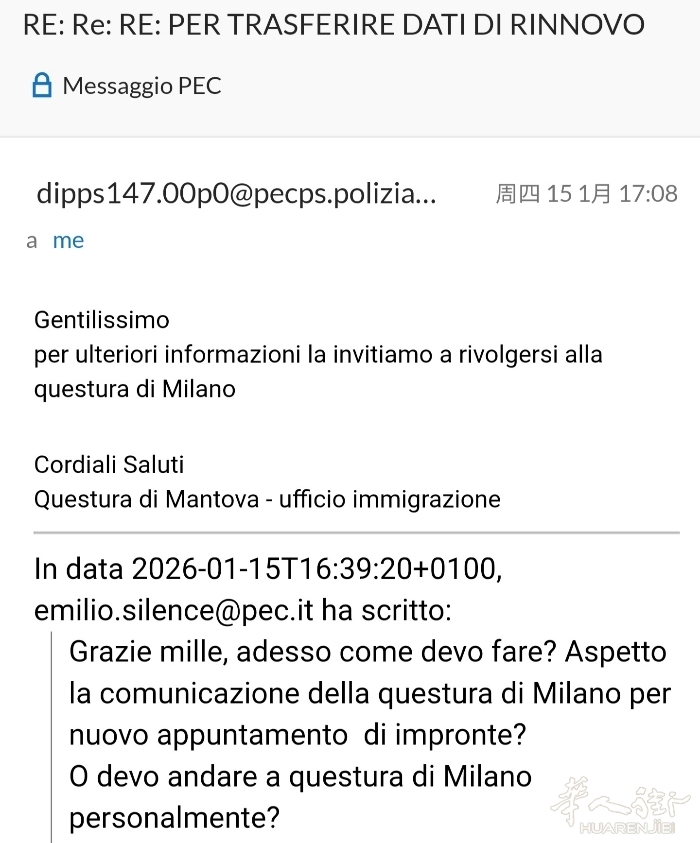Image resolution: width=700 pixels, height=843 pixels.
Task: Open the sender address dipps147.00p0@pecps.polizia
Action: pyautogui.click(x=236, y=193)
